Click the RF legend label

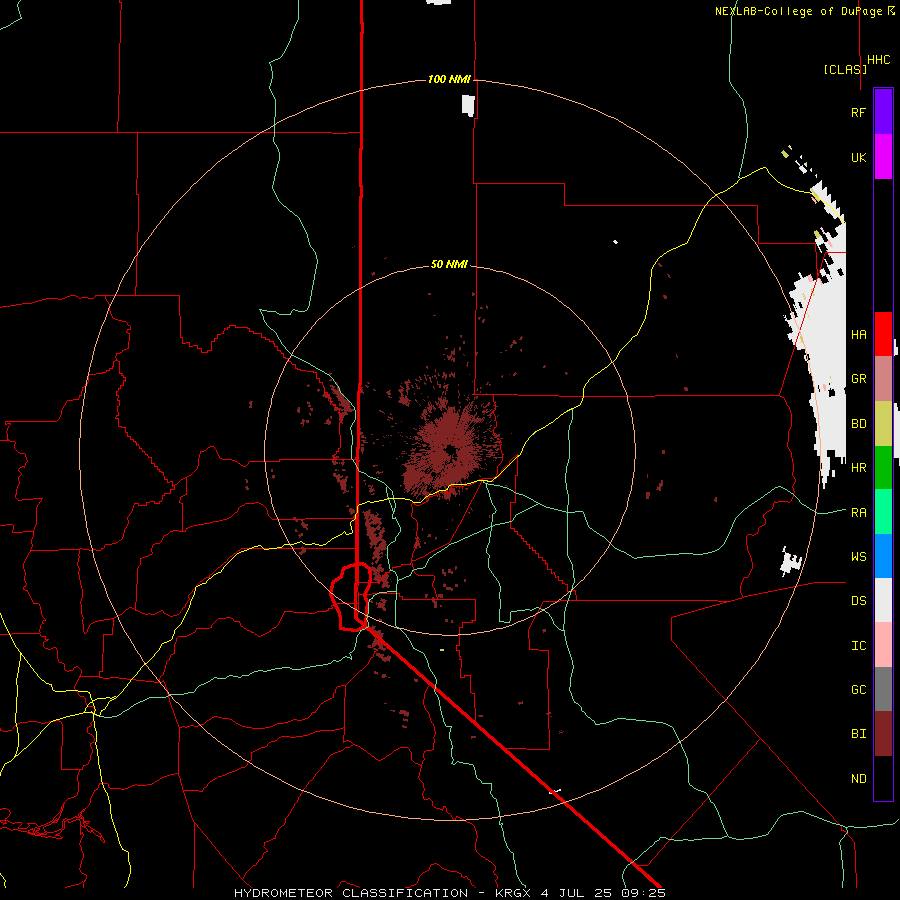point(858,112)
